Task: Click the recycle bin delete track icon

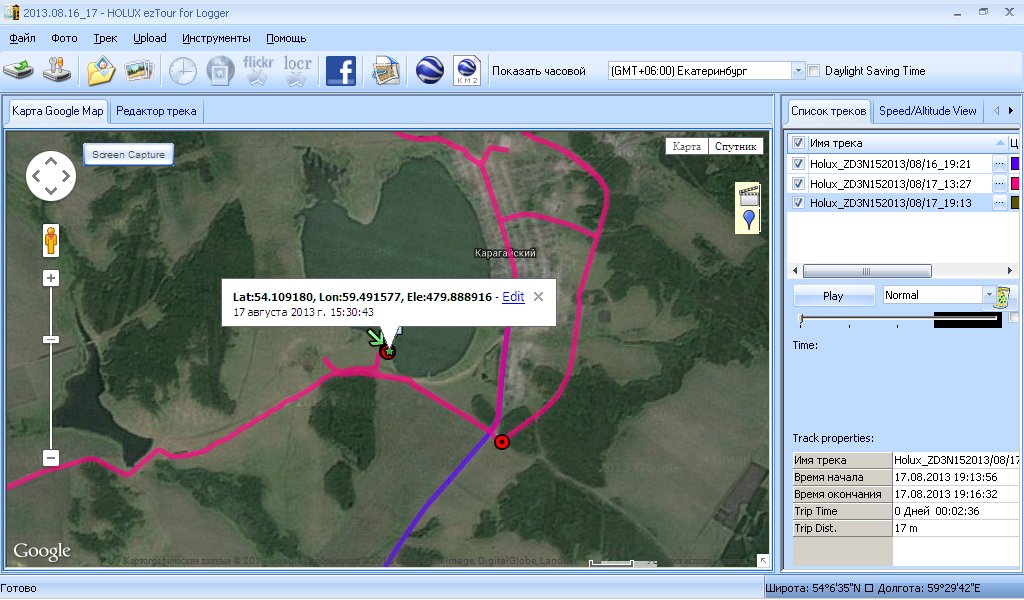Action: pos(1002,298)
